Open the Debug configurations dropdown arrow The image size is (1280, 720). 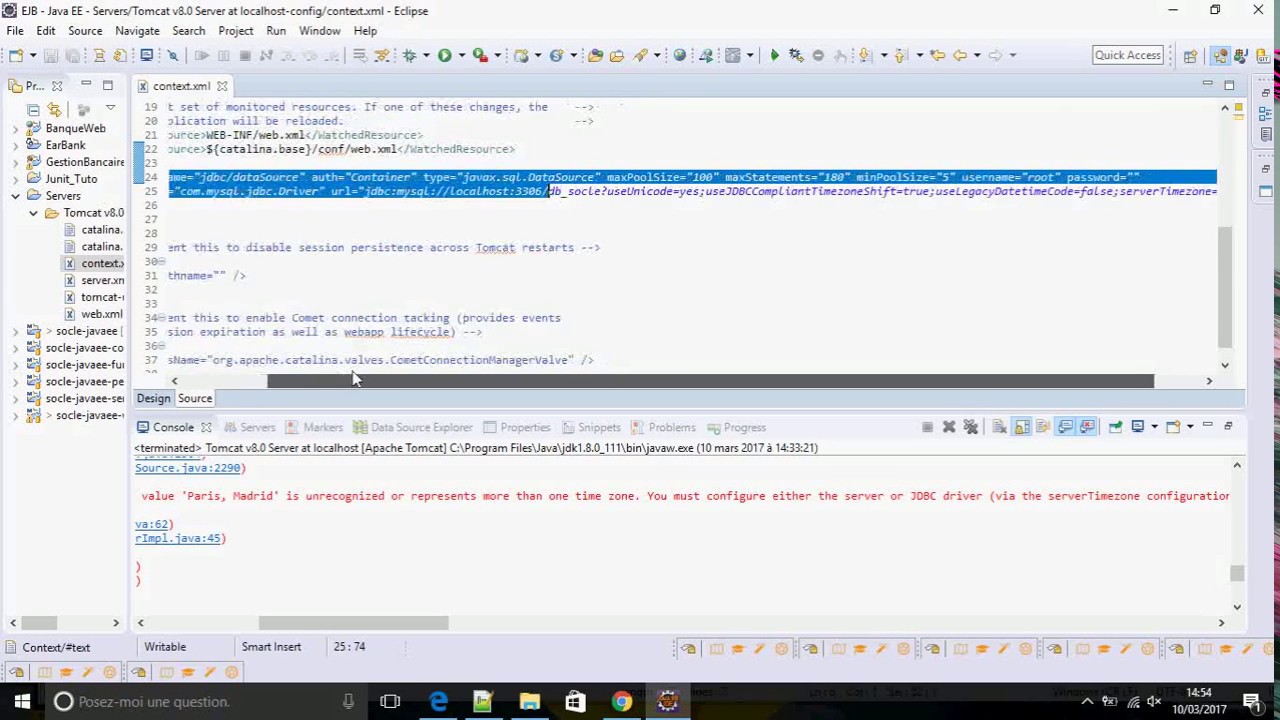426,56
